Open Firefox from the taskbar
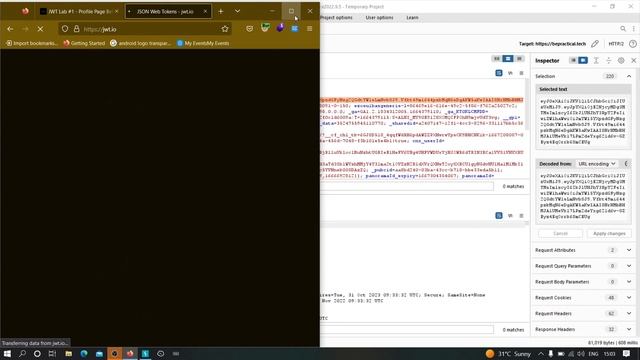 click(130, 353)
